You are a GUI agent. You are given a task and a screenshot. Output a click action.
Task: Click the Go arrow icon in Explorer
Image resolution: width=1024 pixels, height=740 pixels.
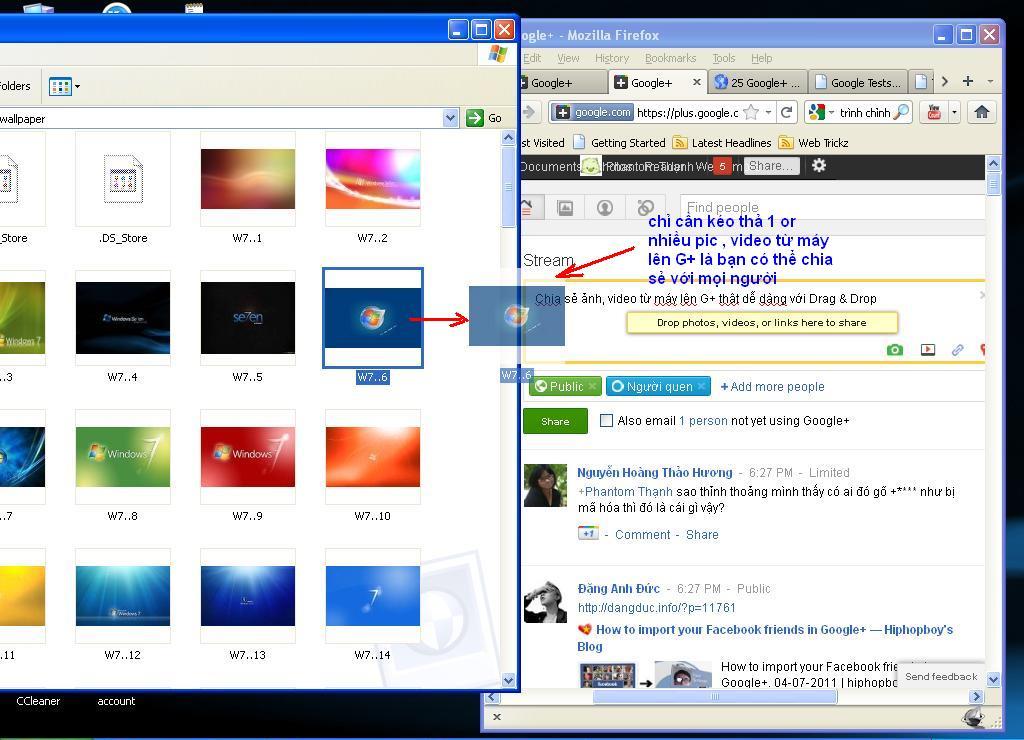click(x=475, y=118)
